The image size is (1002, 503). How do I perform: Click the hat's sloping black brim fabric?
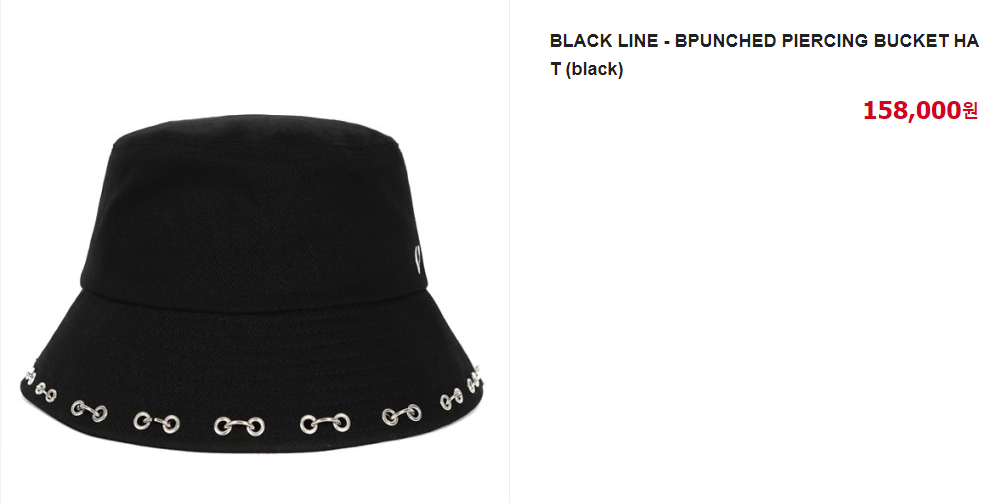pyautogui.click(x=249, y=358)
